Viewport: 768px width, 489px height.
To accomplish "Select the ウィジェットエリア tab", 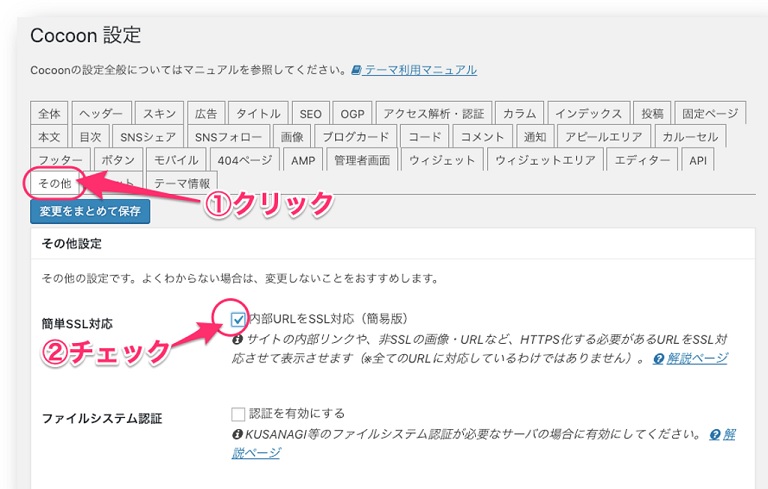I will [545, 160].
